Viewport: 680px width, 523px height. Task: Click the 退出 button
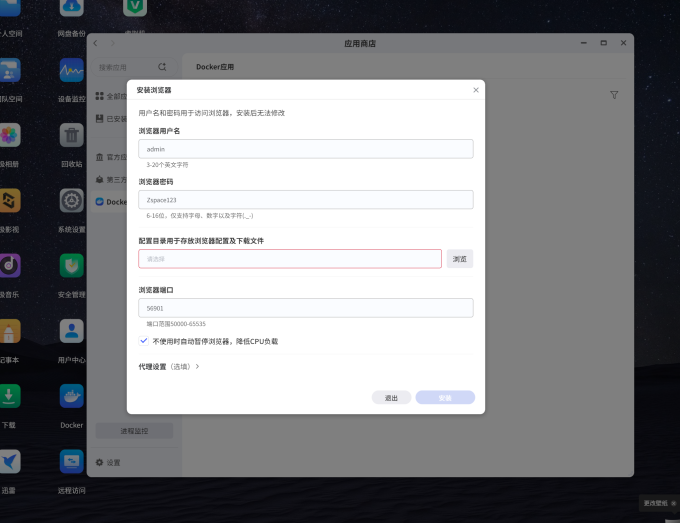pos(391,398)
